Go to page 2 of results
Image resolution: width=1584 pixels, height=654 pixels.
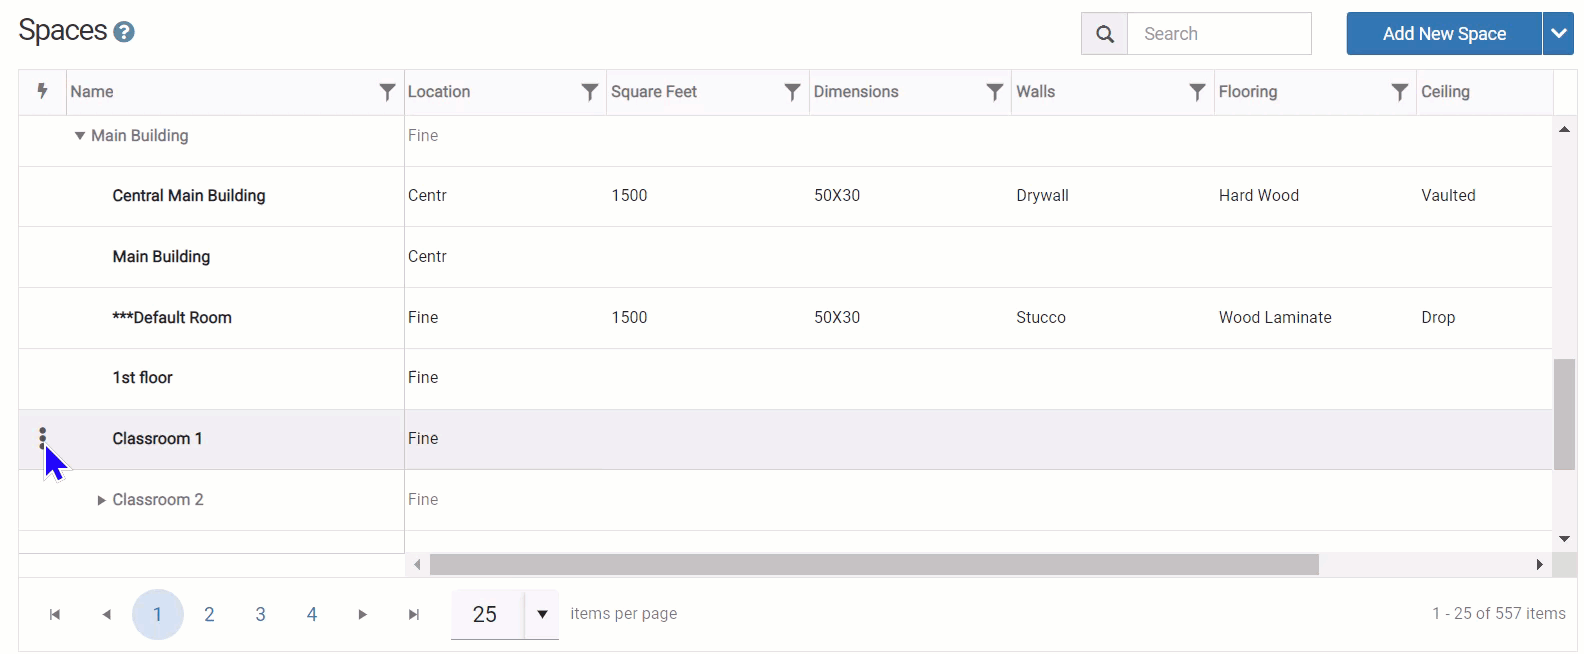point(209,614)
